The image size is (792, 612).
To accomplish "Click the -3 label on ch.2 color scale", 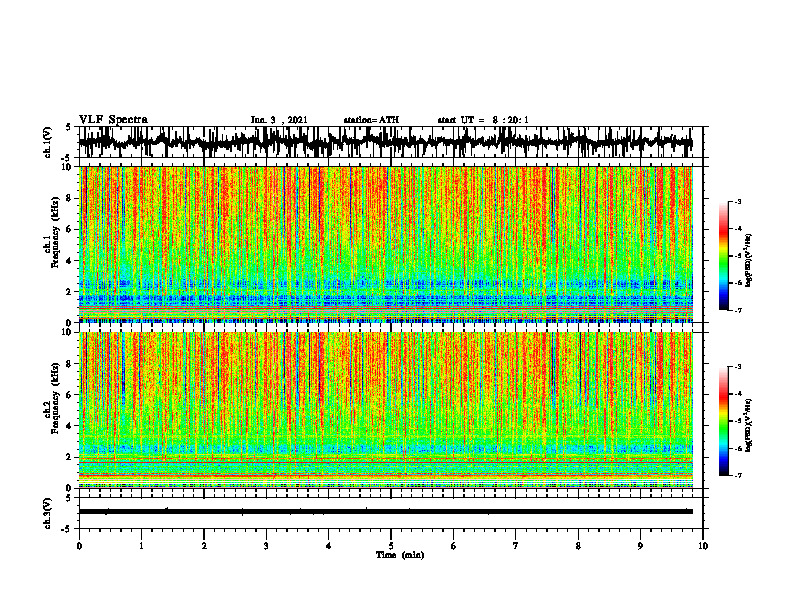I will pyautogui.click(x=738, y=366).
